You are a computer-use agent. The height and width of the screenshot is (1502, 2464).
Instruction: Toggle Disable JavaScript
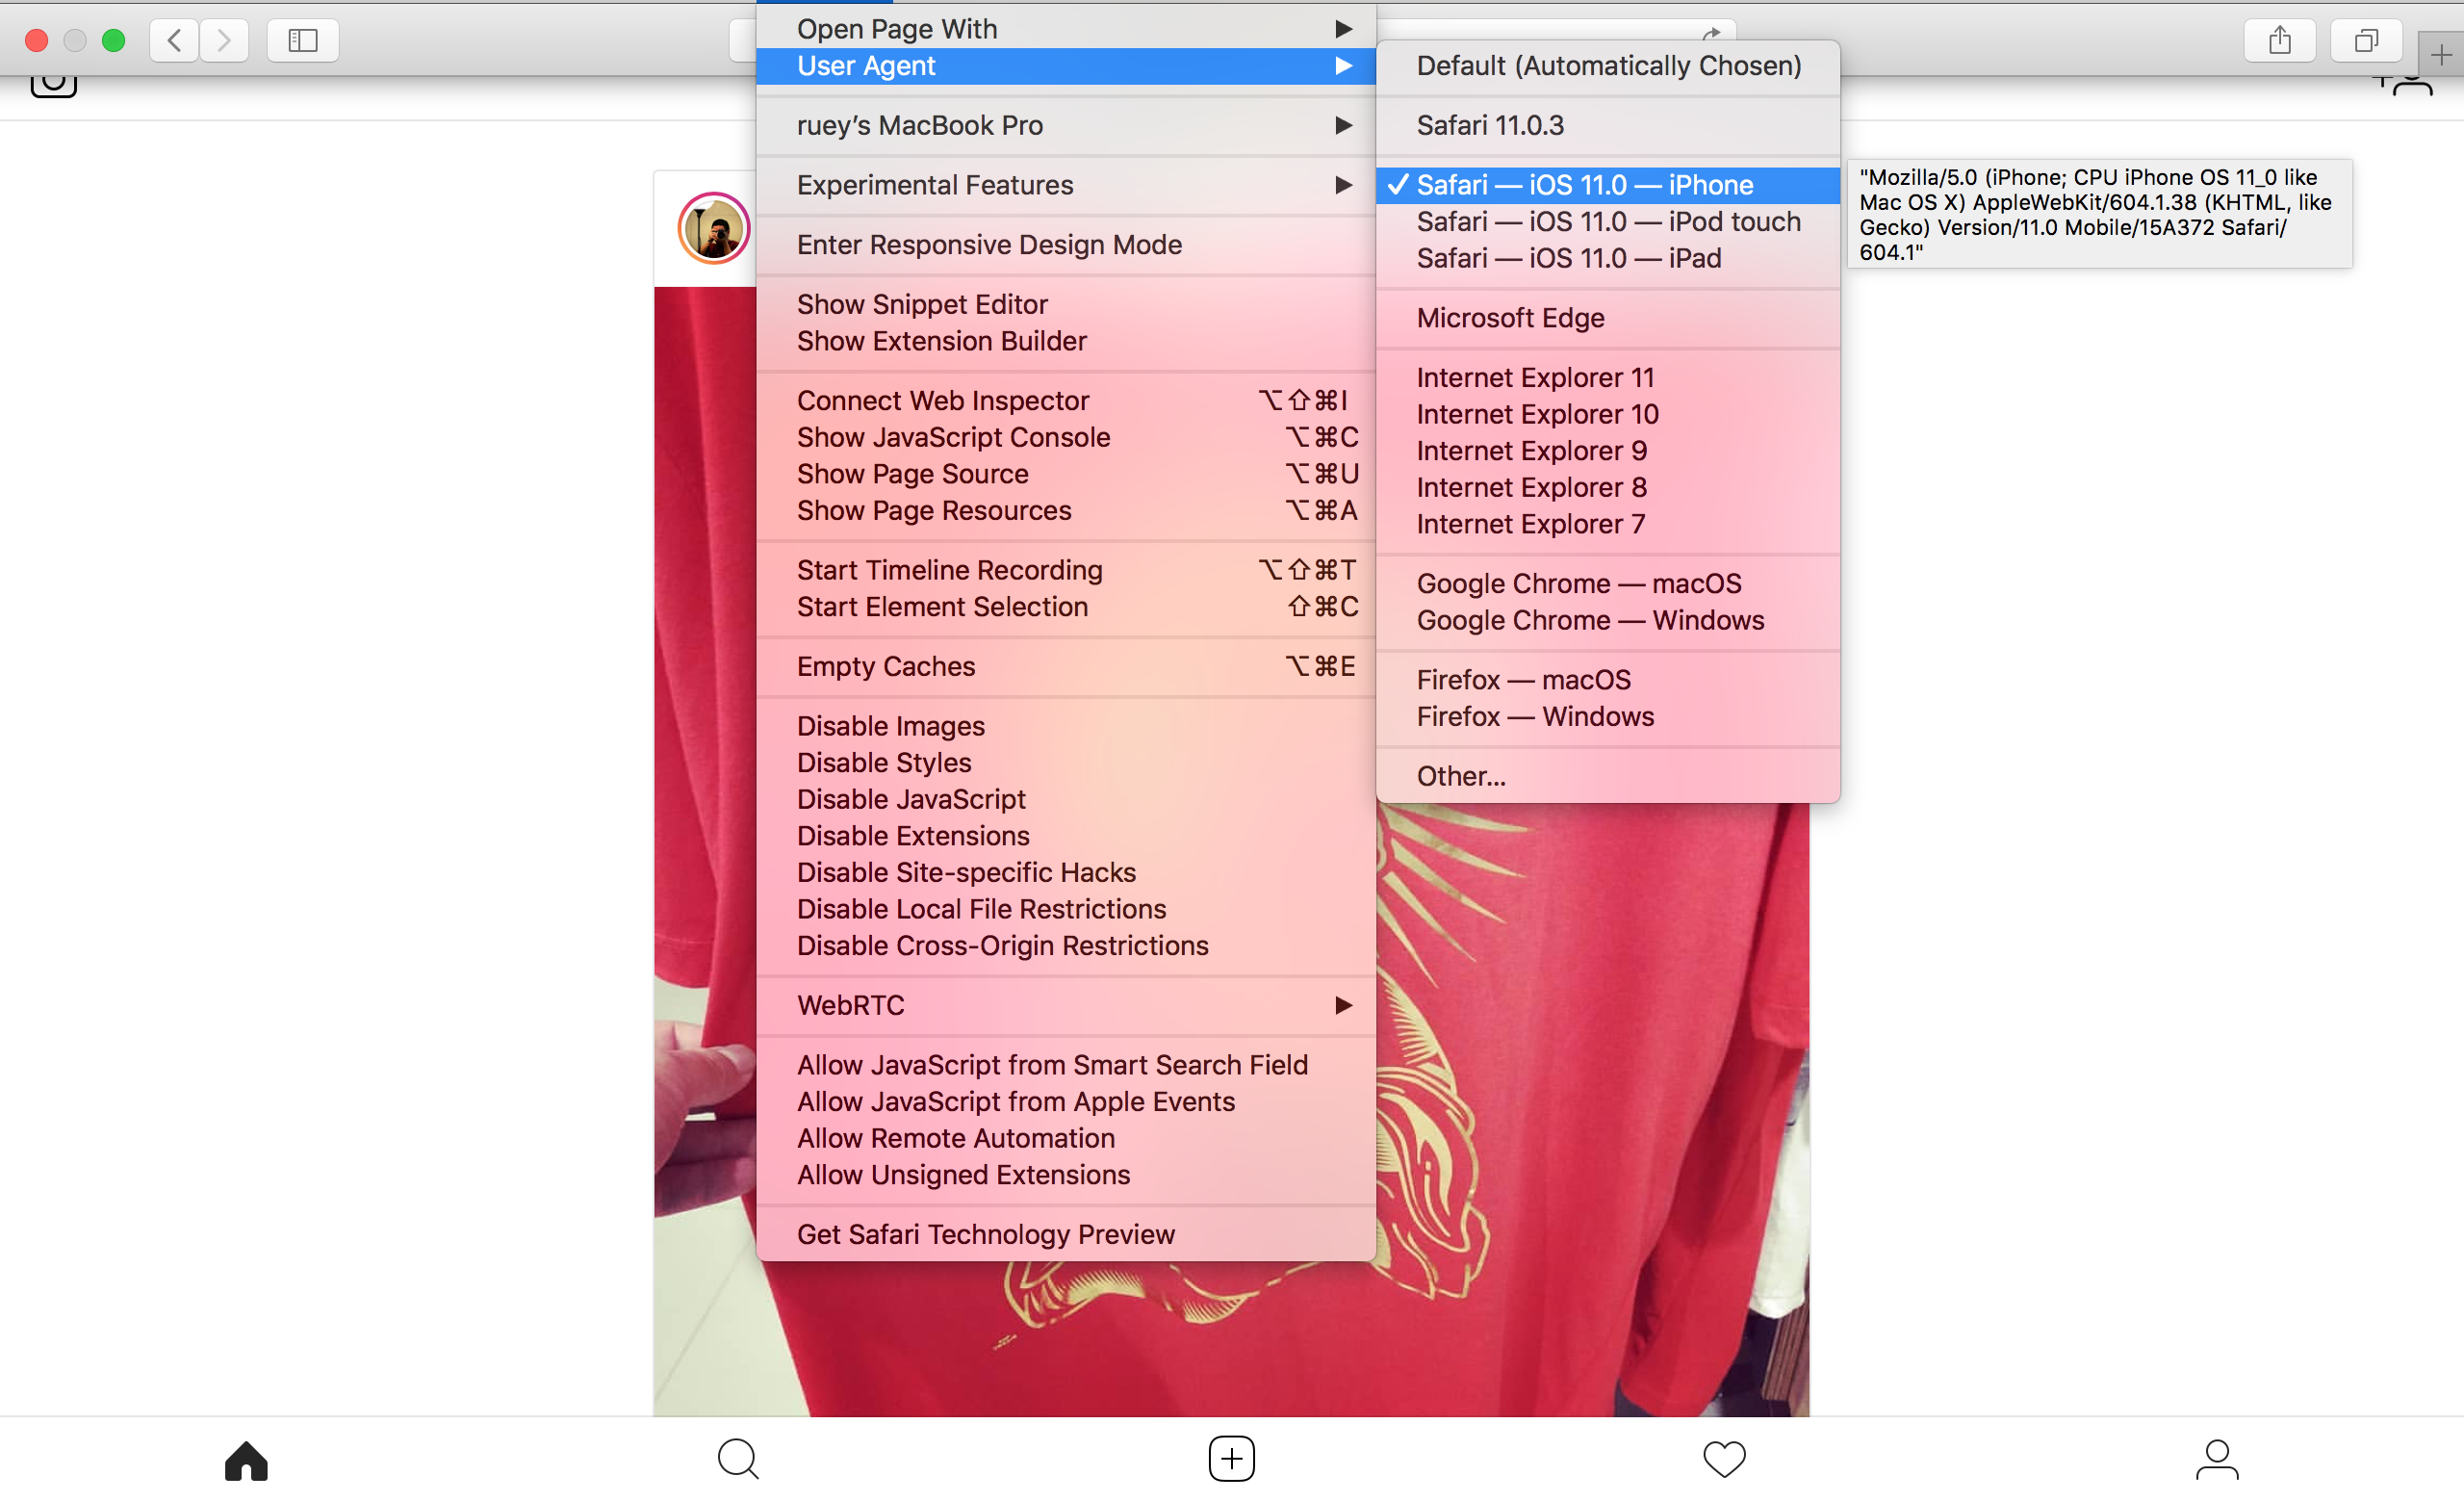point(1066,799)
